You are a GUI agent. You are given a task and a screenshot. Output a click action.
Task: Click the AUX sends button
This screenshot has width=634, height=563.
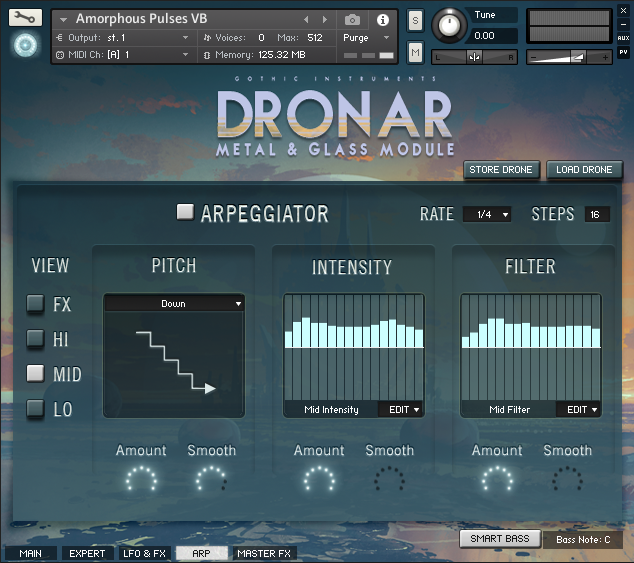pyautogui.click(x=623, y=38)
